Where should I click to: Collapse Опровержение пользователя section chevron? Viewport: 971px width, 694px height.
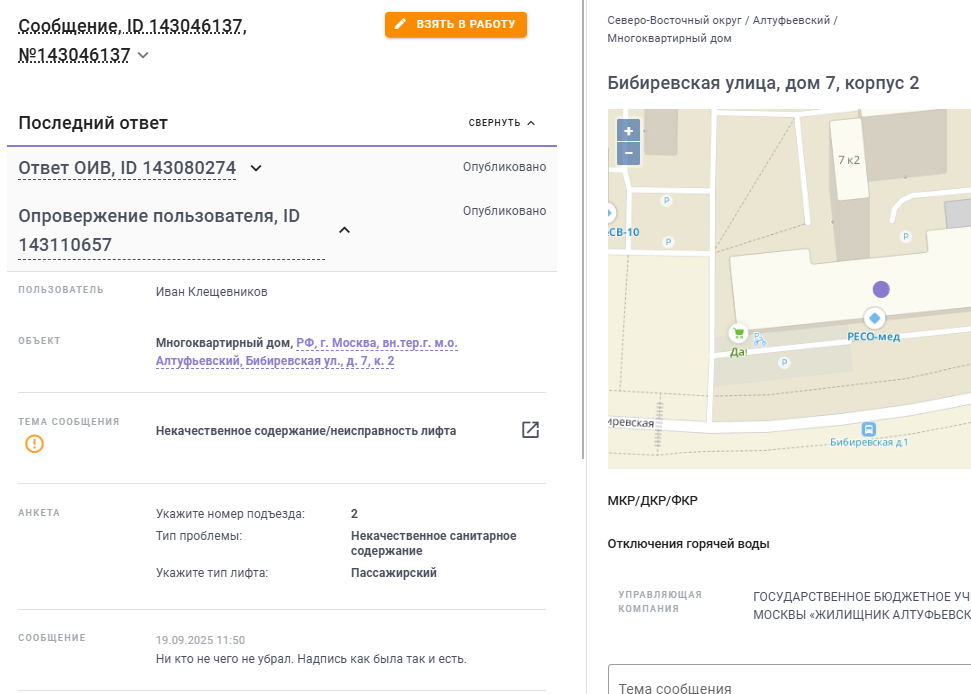point(344,230)
